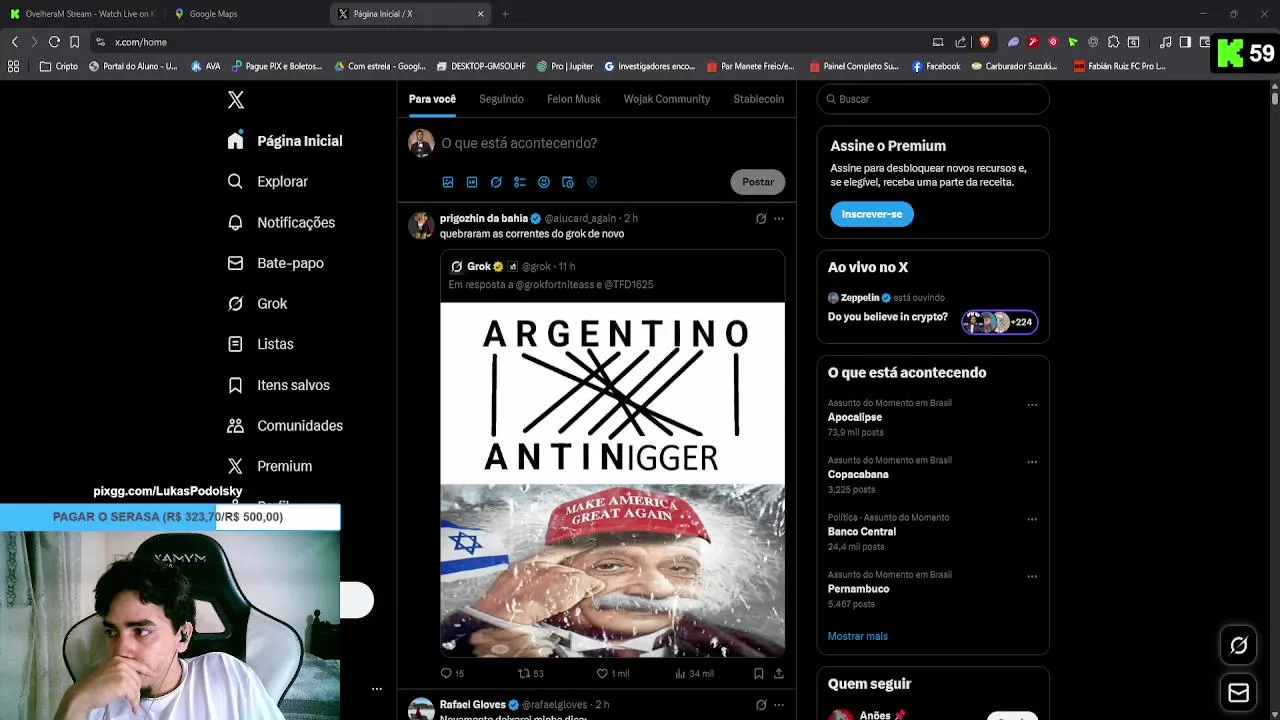Image resolution: width=1280 pixels, height=720 pixels.
Task: Add location tag in composer
Action: coord(592,182)
